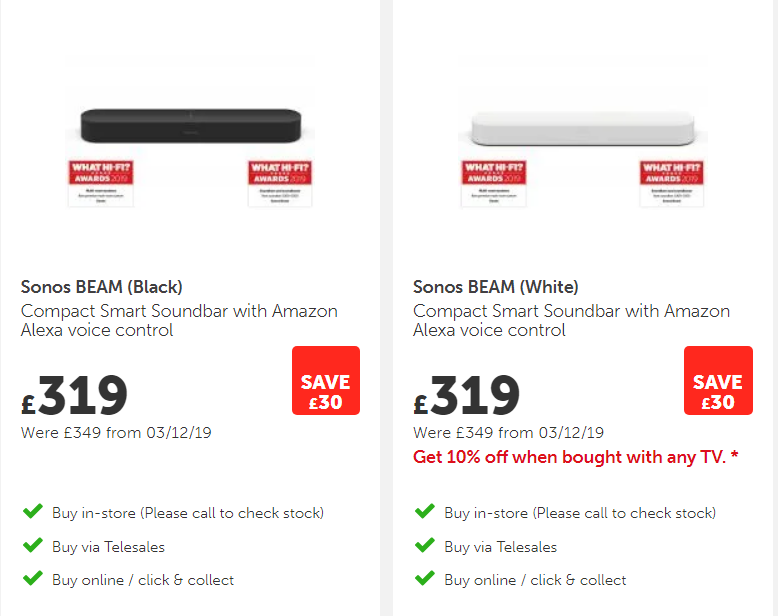
Task: Click left What Hi-Fi award badge under white soundbar
Action: coord(493,181)
